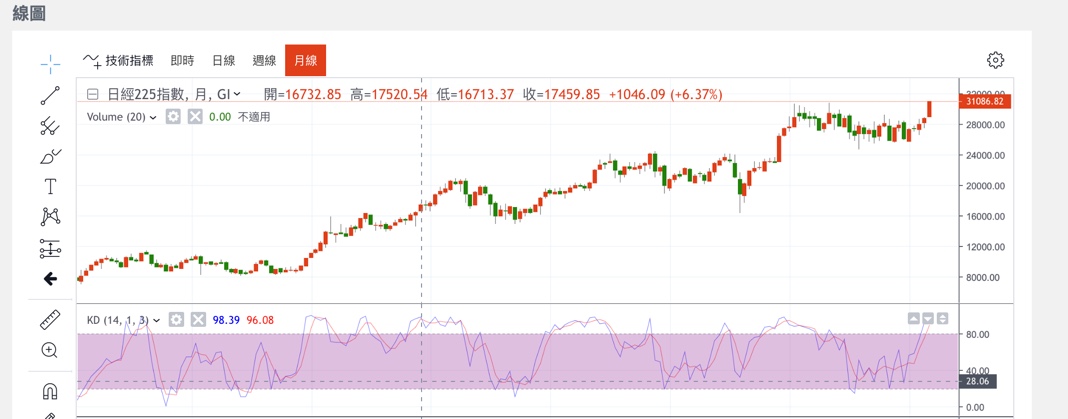1068x419 pixels.
Task: Click the back arrow in left toolbar
Action: [50, 279]
